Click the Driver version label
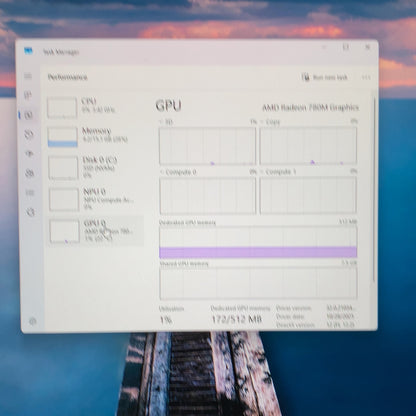Viewport: 416px width, 416px height. coord(293,308)
